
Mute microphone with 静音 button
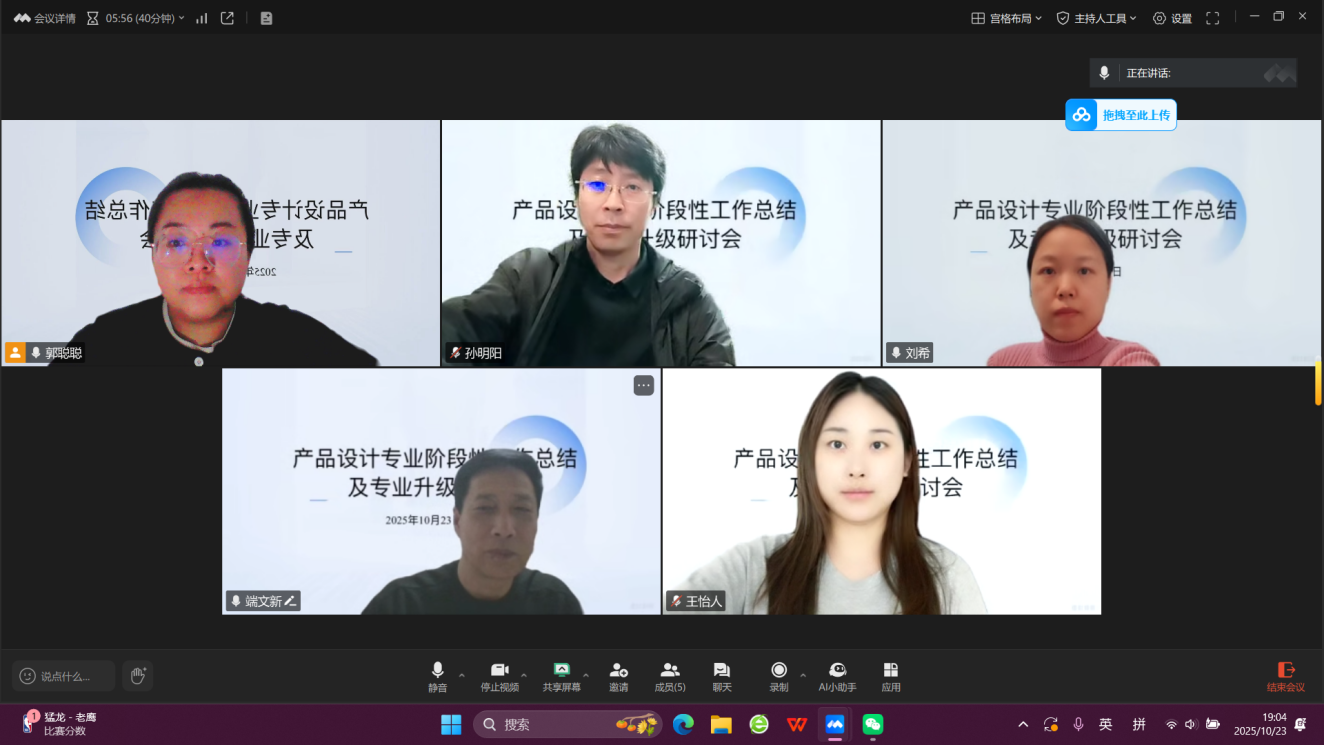click(x=437, y=676)
